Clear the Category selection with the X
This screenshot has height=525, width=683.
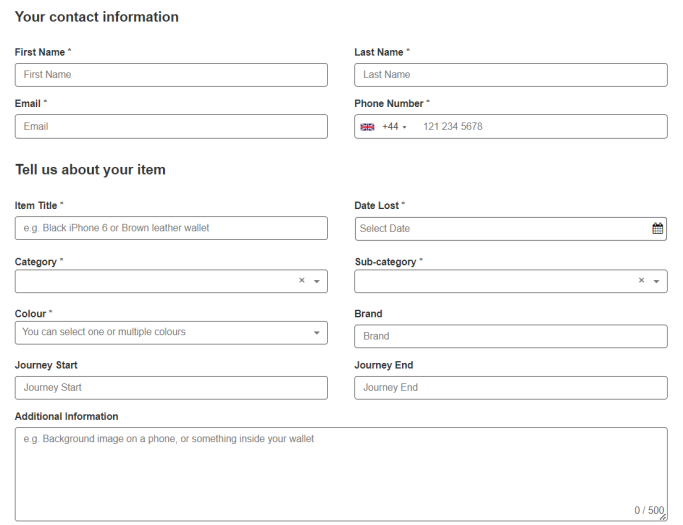pyautogui.click(x=301, y=281)
